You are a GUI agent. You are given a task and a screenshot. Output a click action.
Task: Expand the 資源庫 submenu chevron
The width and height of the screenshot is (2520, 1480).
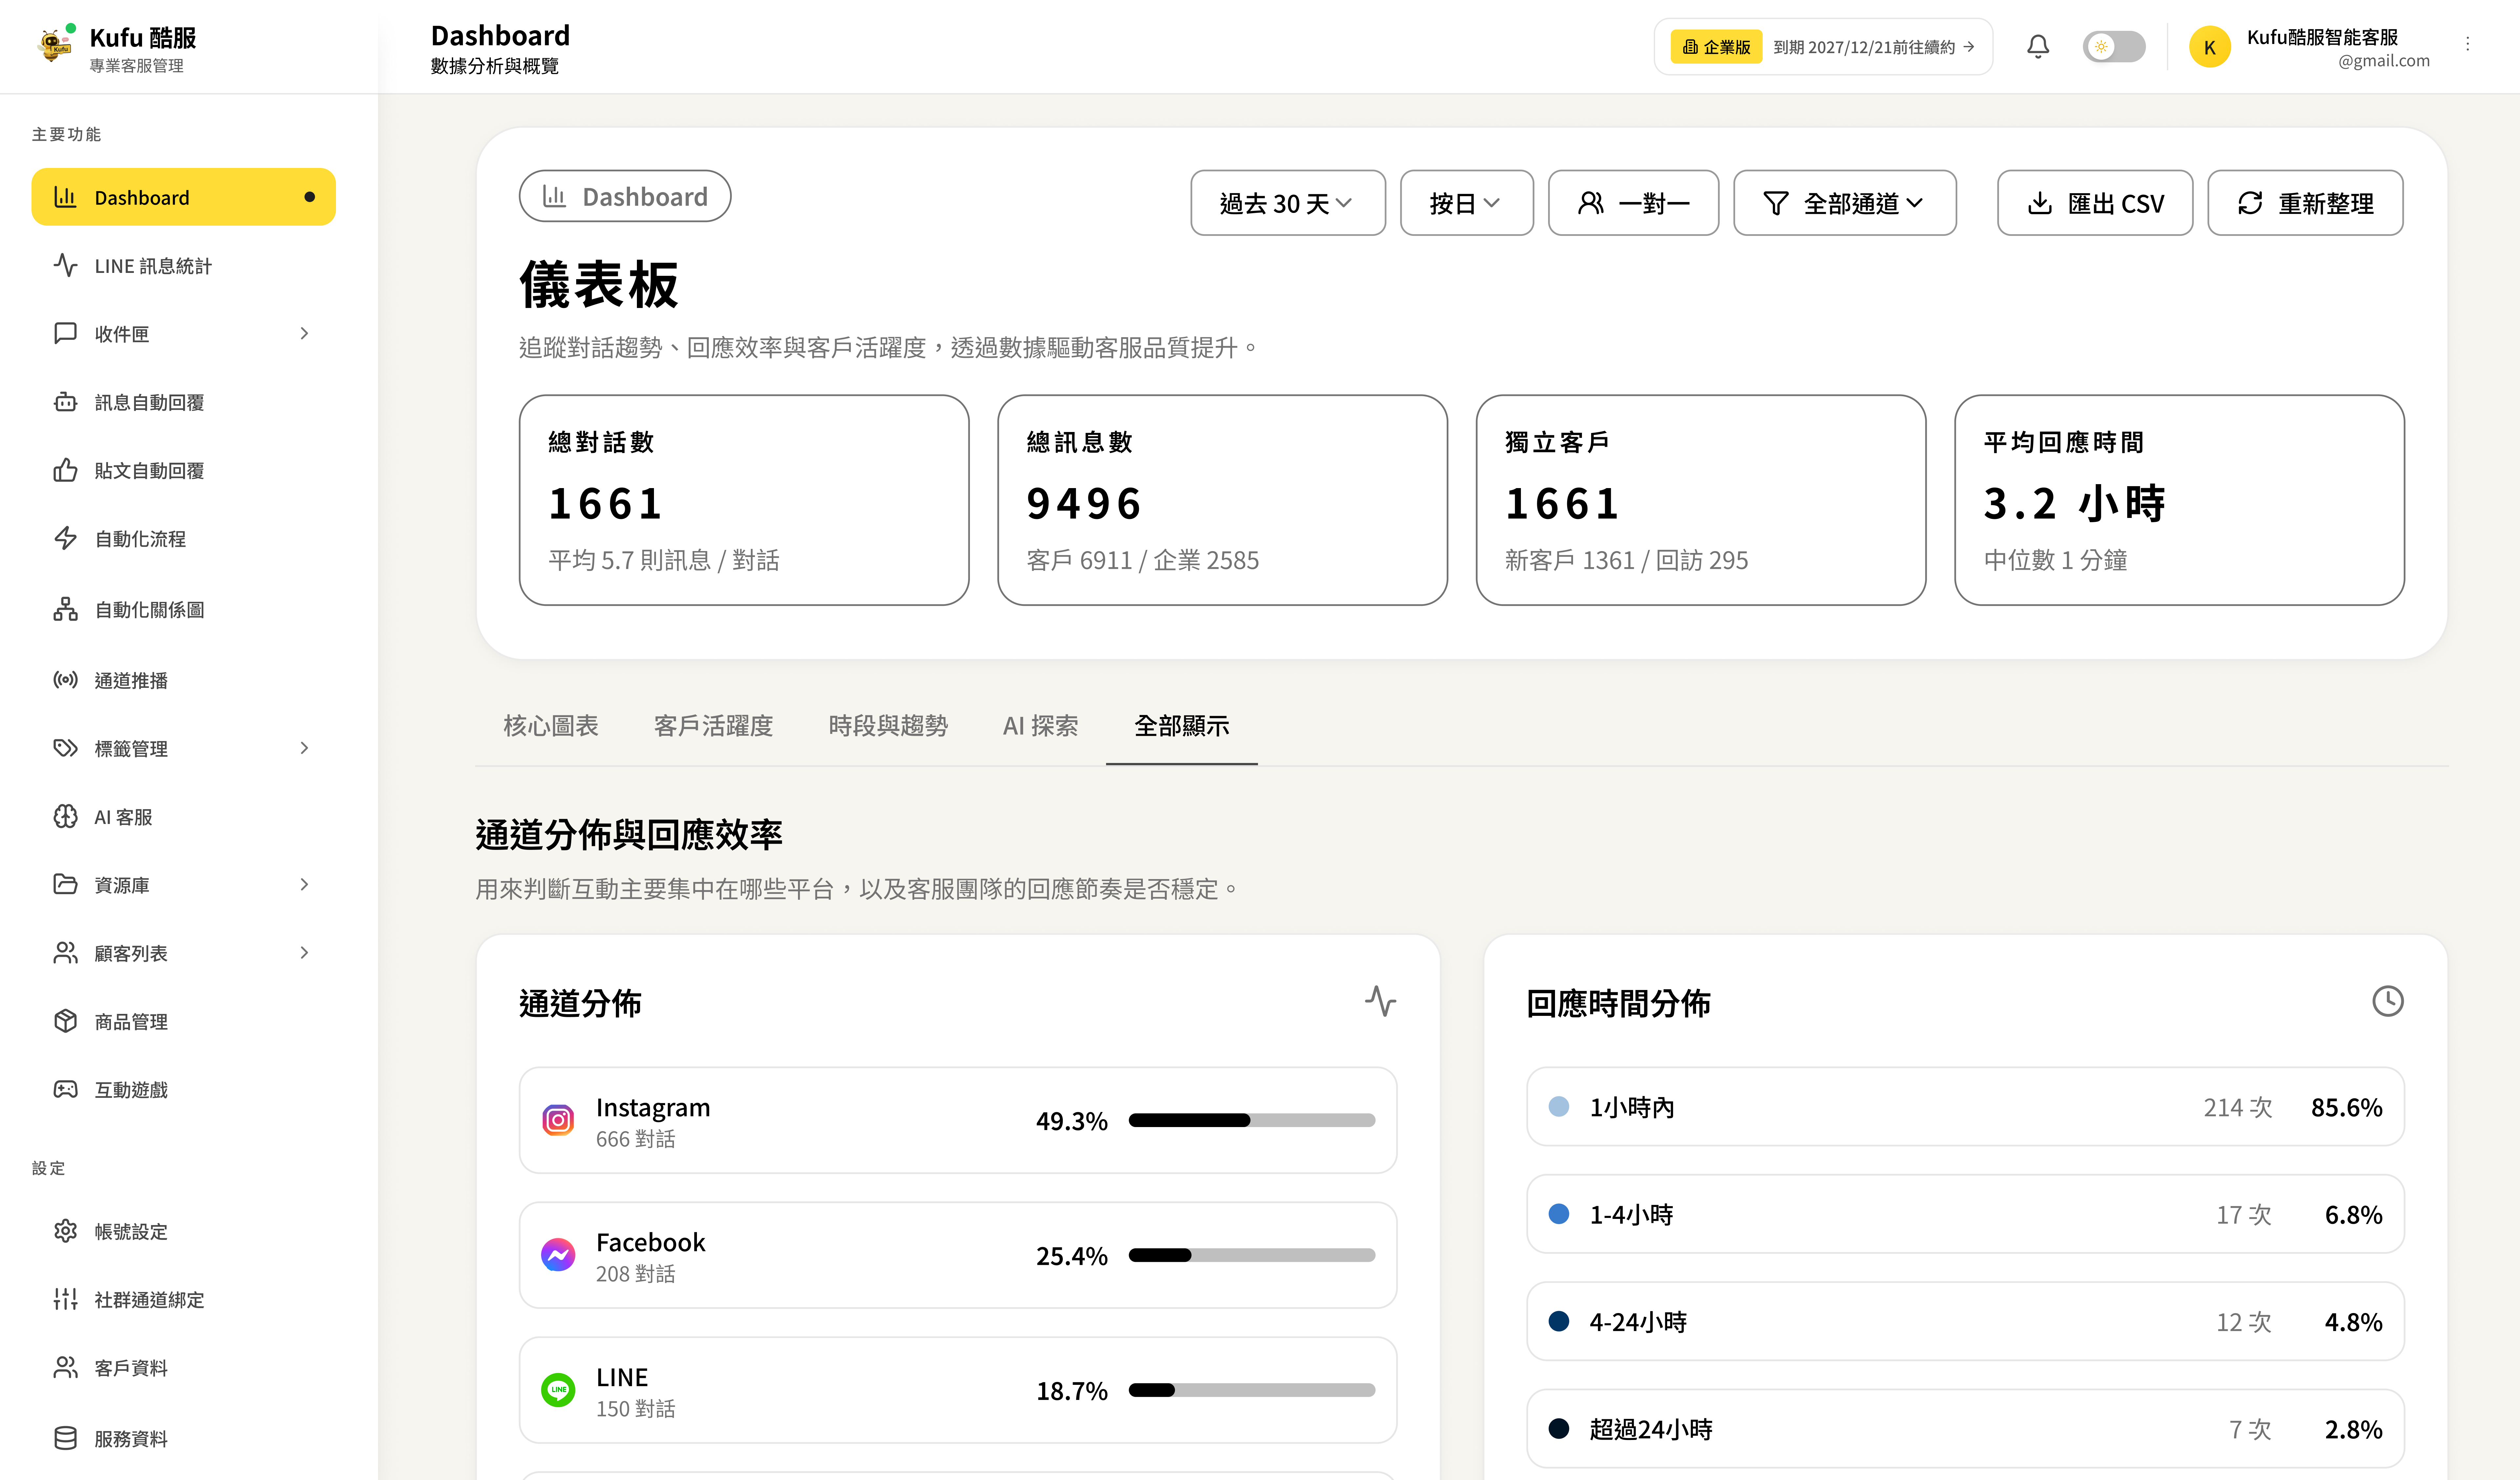(x=304, y=884)
